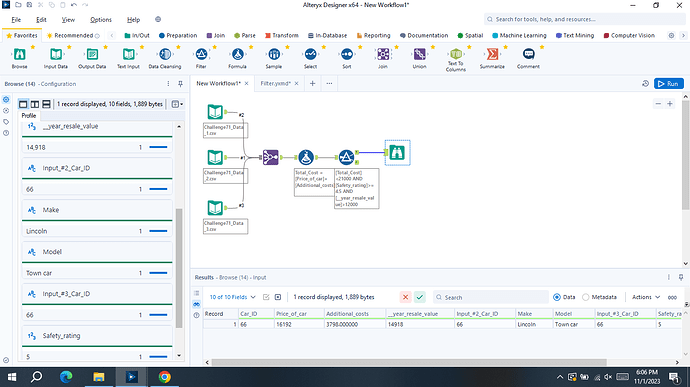The width and height of the screenshot is (690, 387).
Task: Run the workflow
Action: 668,84
